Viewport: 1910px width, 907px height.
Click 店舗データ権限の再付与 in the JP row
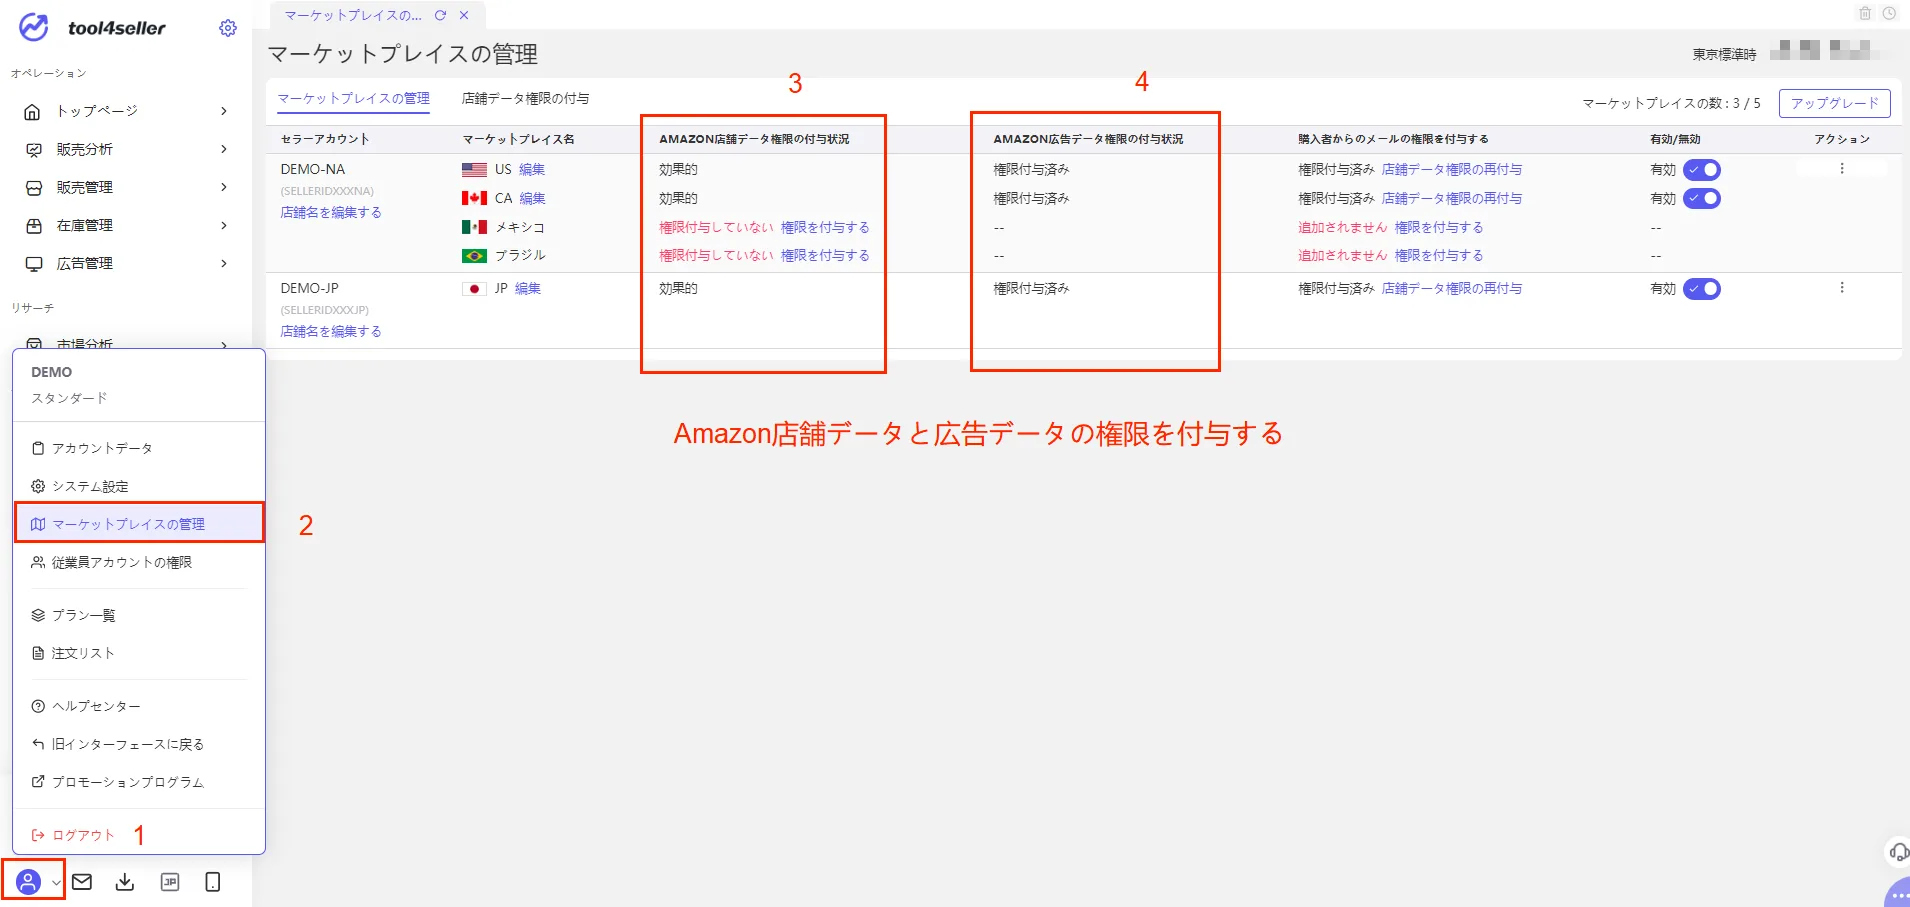[1452, 288]
